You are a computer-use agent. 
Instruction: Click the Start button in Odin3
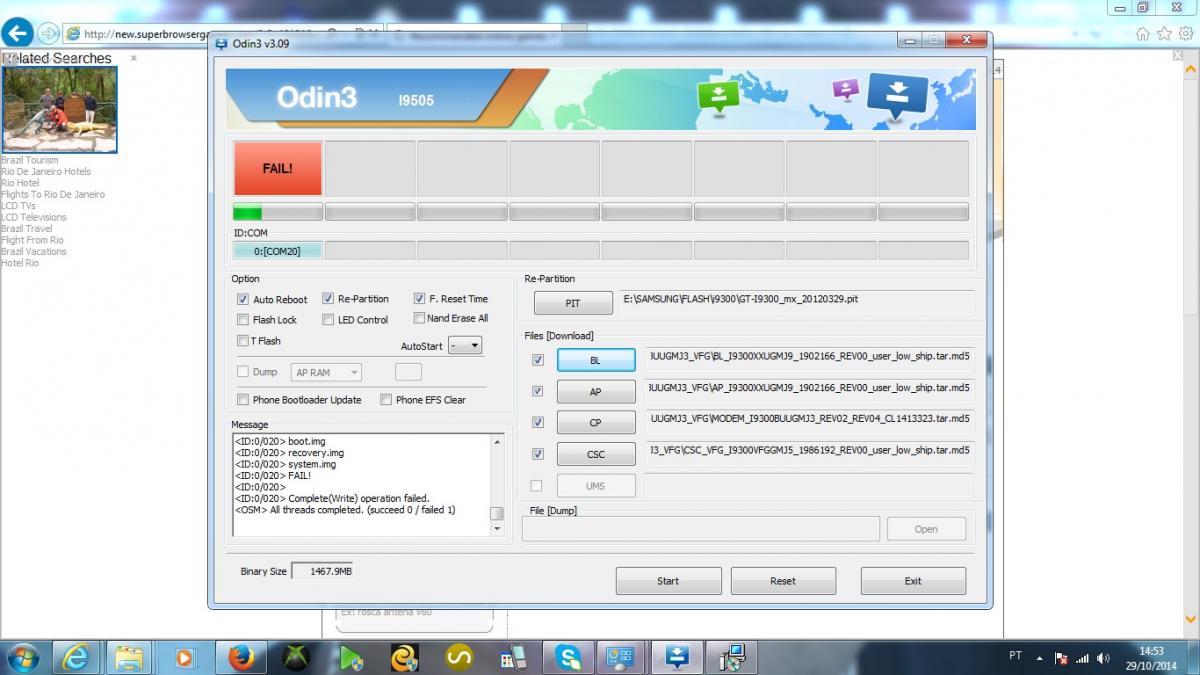coord(668,581)
